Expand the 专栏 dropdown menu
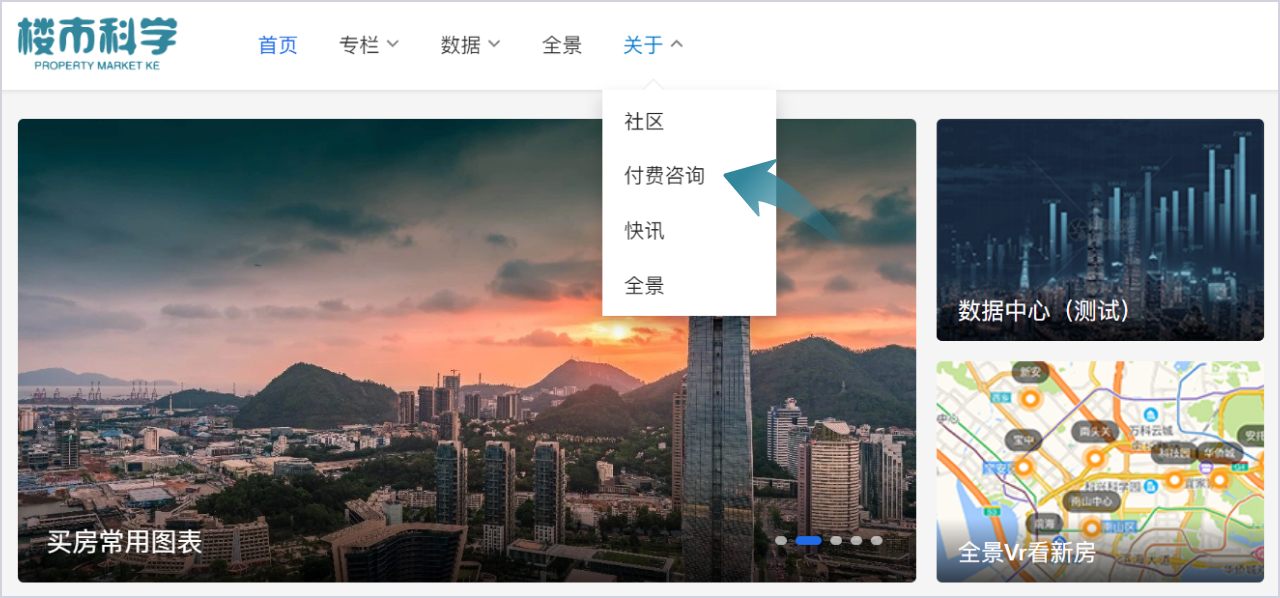The width and height of the screenshot is (1280, 598). tap(369, 45)
